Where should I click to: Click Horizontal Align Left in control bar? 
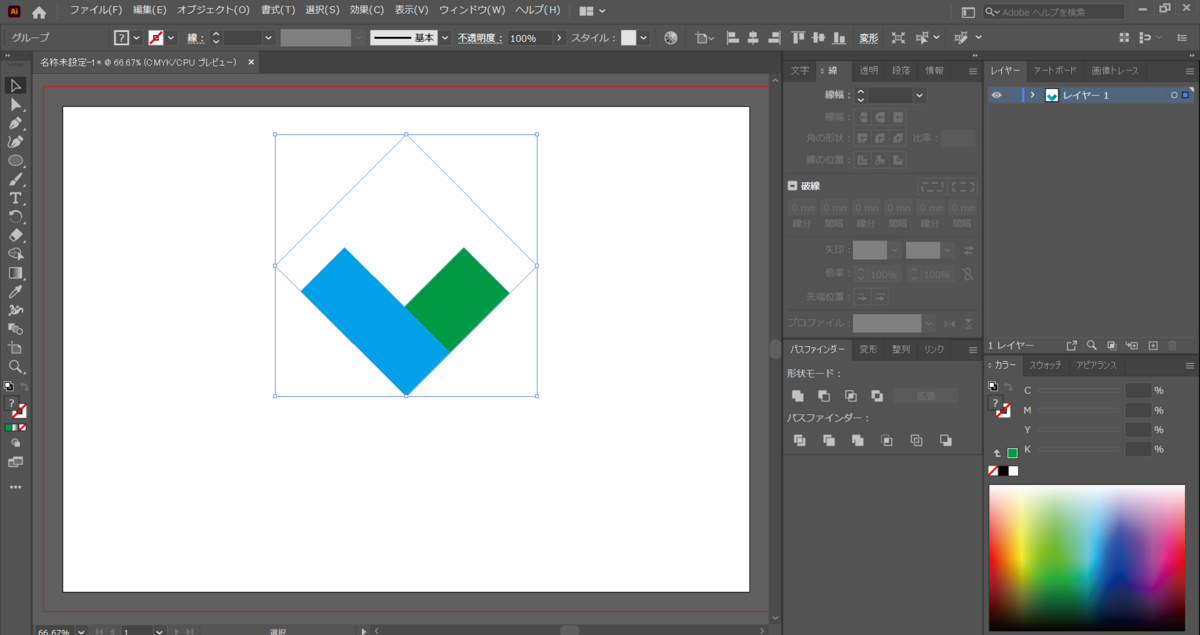point(732,37)
